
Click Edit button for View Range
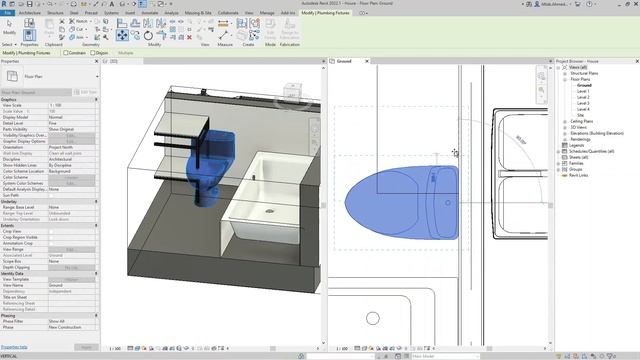pos(71,249)
